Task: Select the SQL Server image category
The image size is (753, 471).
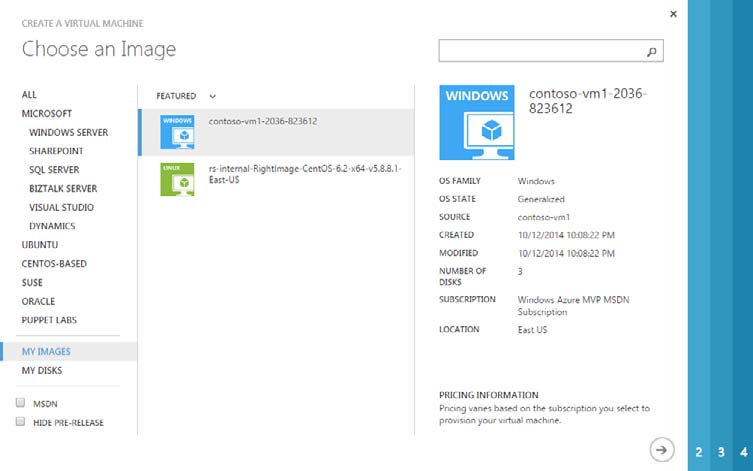Action: [x=54, y=170]
